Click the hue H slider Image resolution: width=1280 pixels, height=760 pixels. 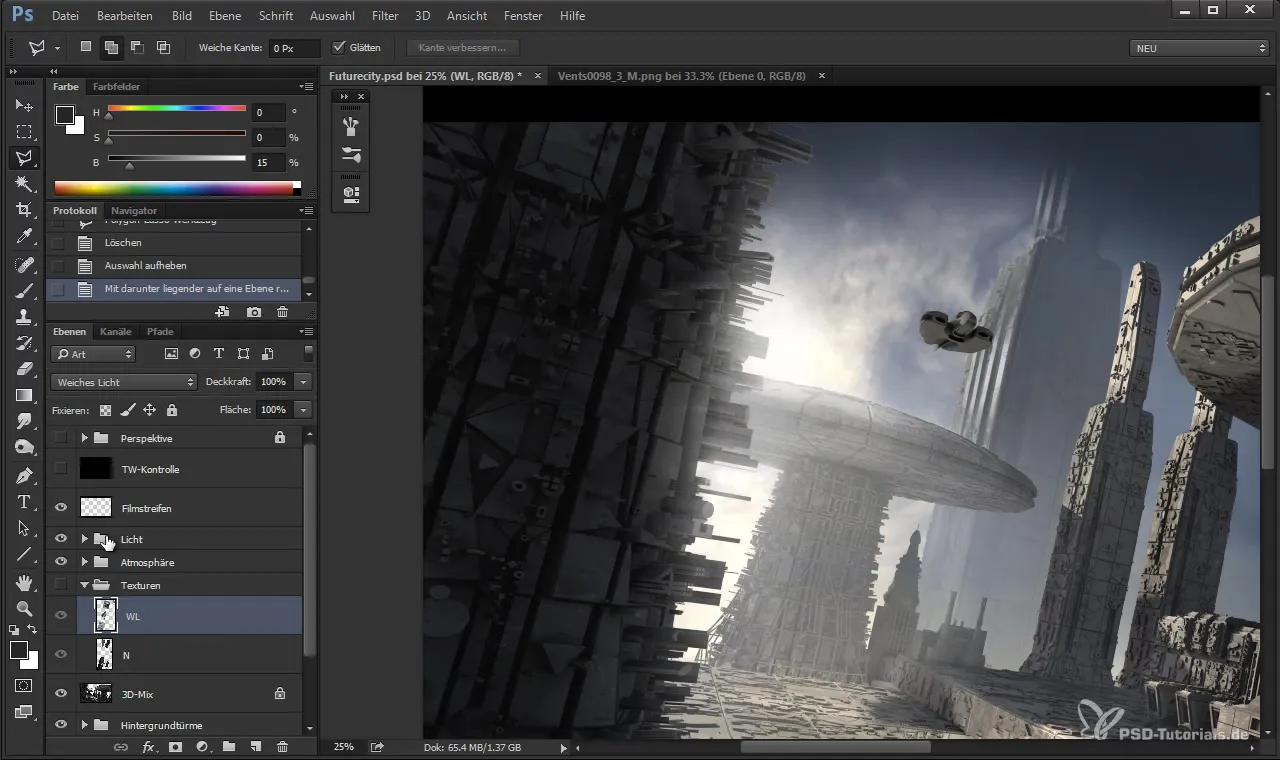click(176, 109)
